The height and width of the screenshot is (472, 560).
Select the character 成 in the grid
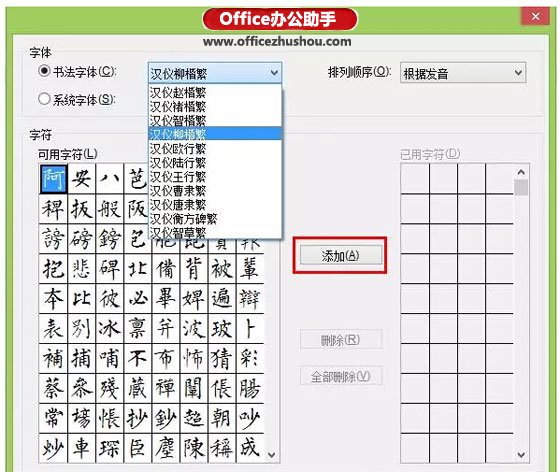(x=250, y=448)
